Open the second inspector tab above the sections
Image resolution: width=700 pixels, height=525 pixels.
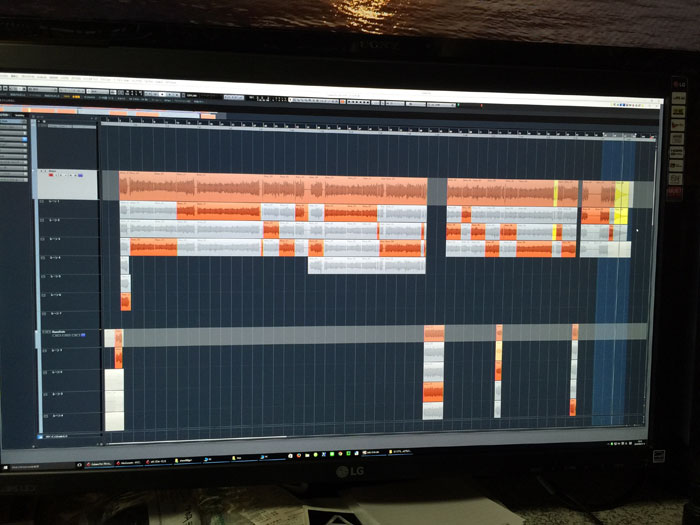(x=20, y=115)
